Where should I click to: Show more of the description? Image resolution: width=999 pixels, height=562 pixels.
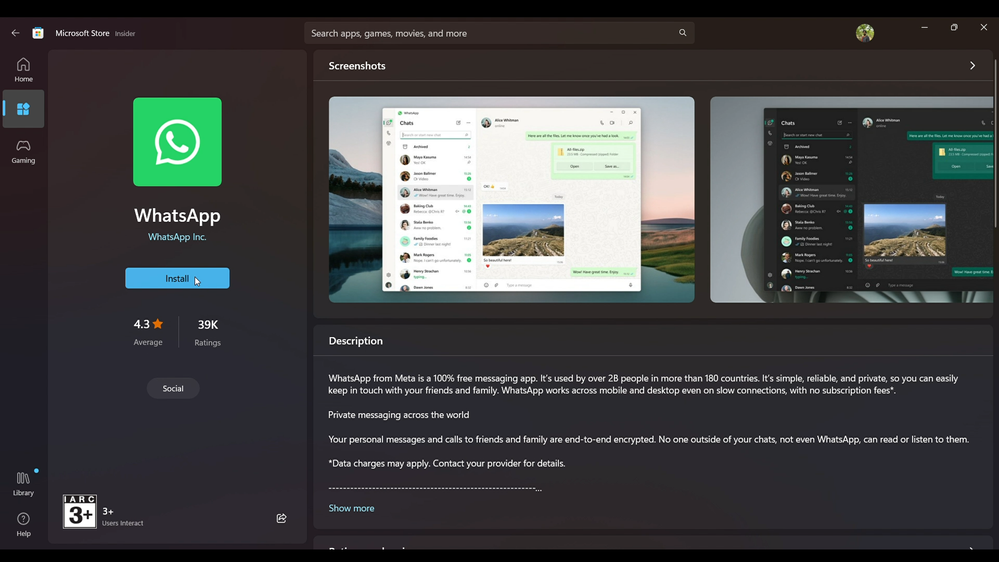(x=351, y=508)
